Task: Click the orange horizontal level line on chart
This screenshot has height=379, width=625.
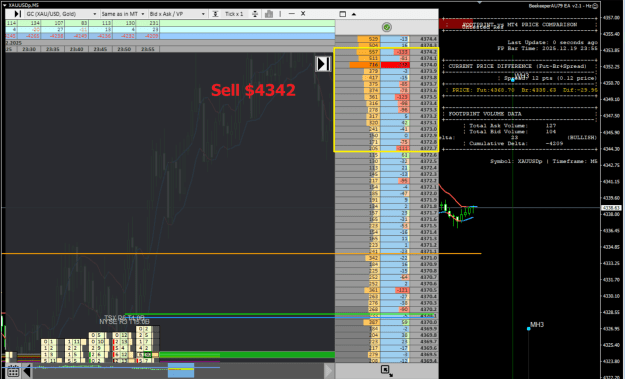Action: point(242,253)
